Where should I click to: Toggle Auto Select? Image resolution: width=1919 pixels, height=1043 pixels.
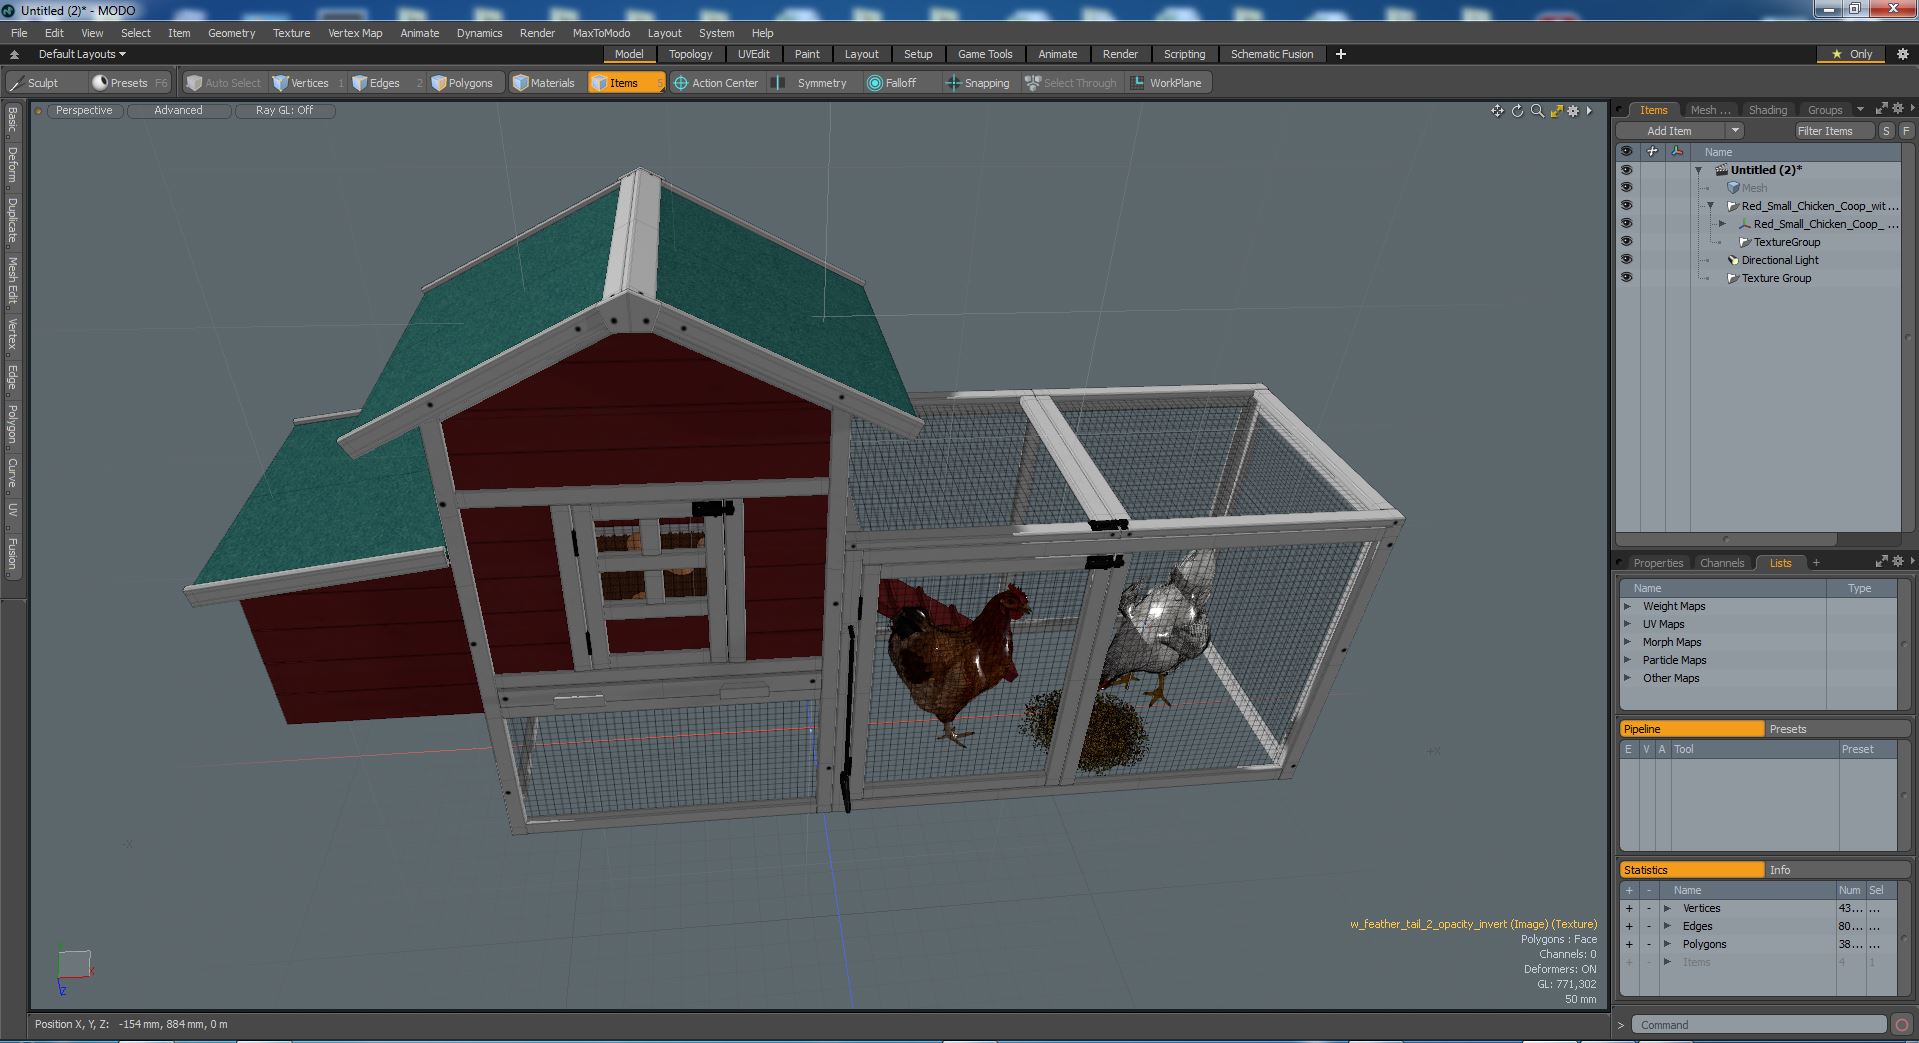tap(225, 83)
